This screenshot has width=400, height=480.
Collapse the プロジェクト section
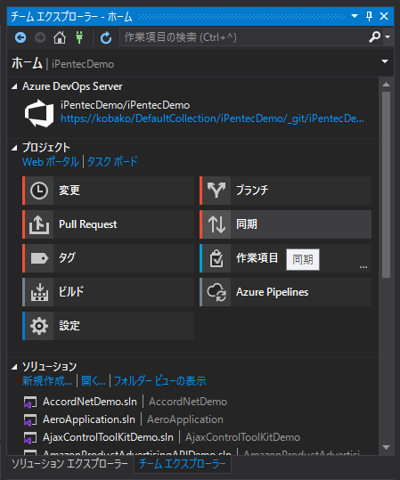[14, 148]
